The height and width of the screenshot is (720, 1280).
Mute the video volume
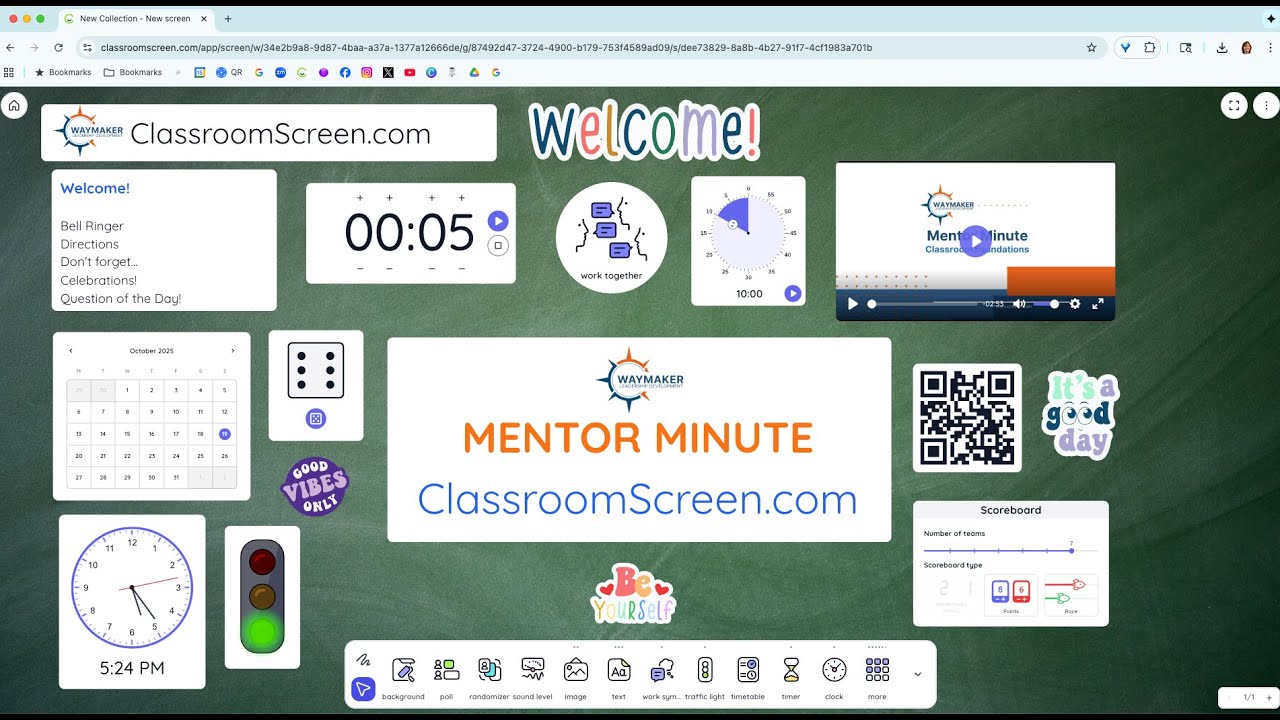point(1019,304)
